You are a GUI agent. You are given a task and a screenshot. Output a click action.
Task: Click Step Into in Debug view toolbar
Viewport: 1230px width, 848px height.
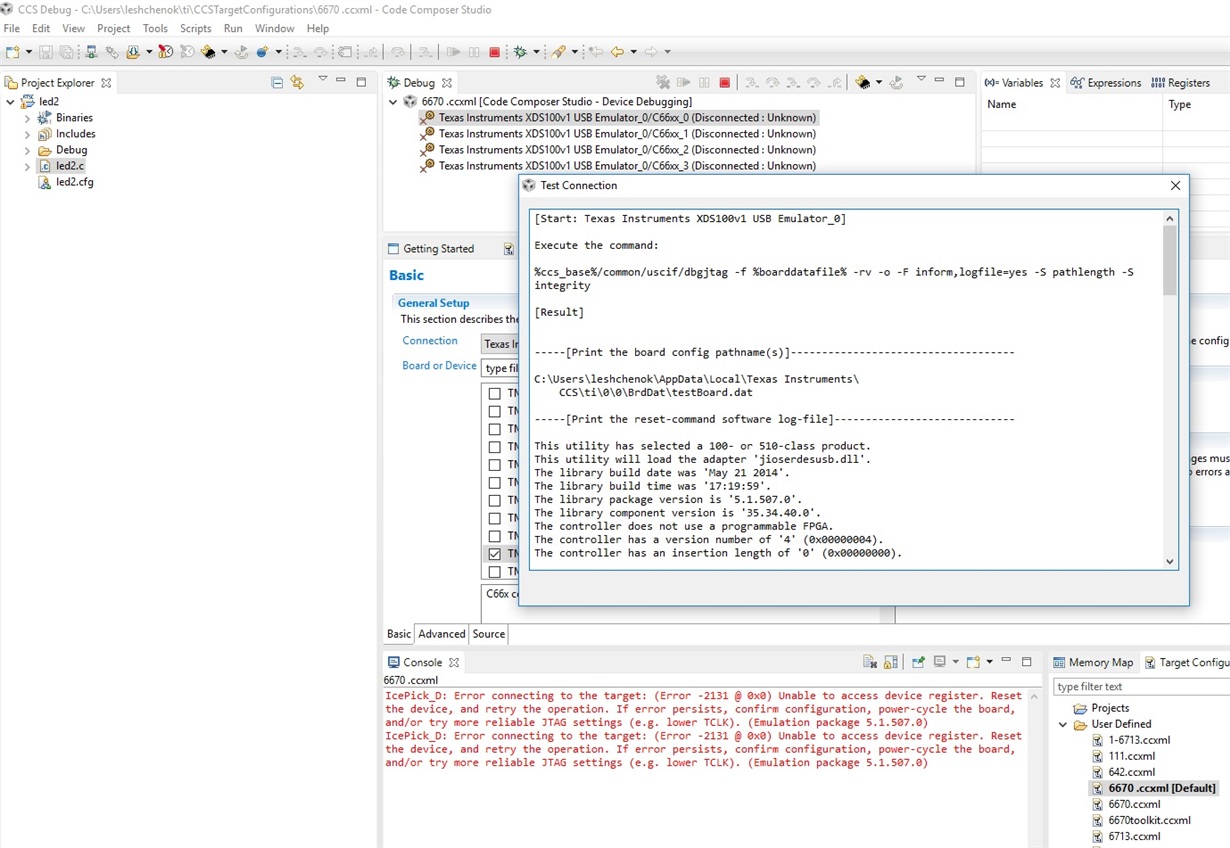(x=752, y=82)
